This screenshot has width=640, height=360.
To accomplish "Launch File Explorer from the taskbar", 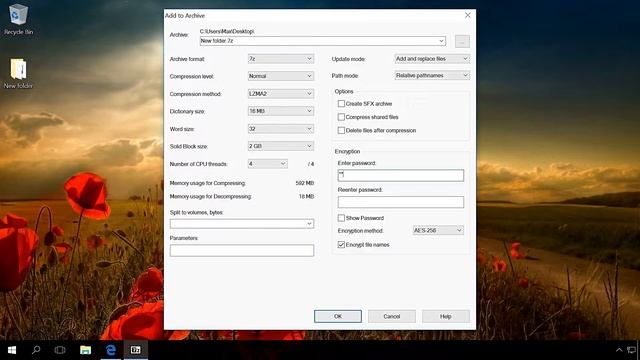I will pos(85,350).
